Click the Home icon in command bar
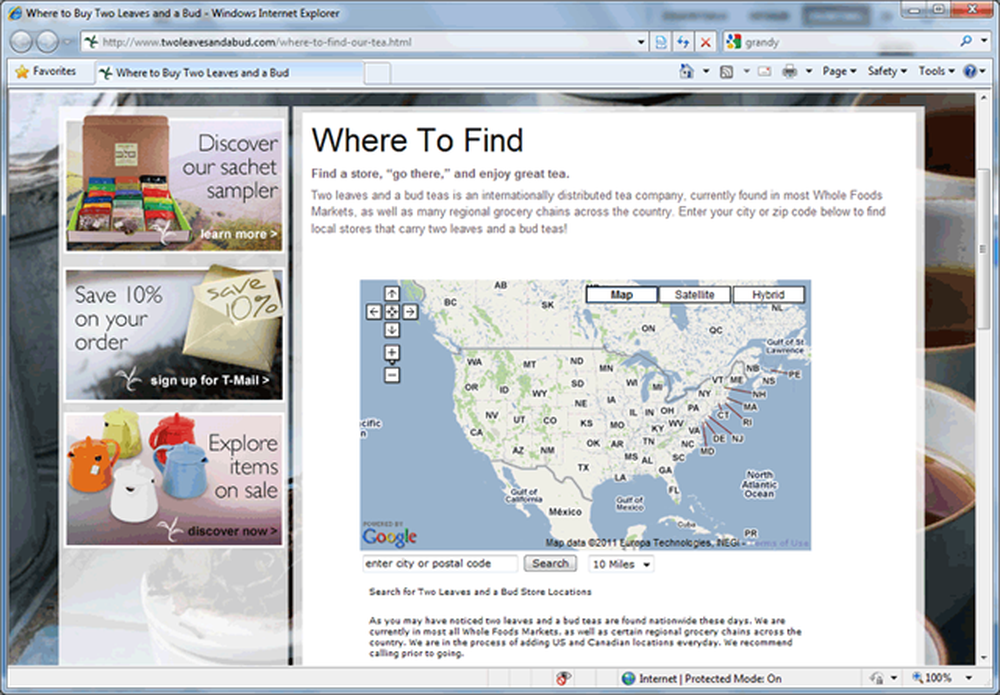The width and height of the screenshot is (1000, 695). (686, 71)
